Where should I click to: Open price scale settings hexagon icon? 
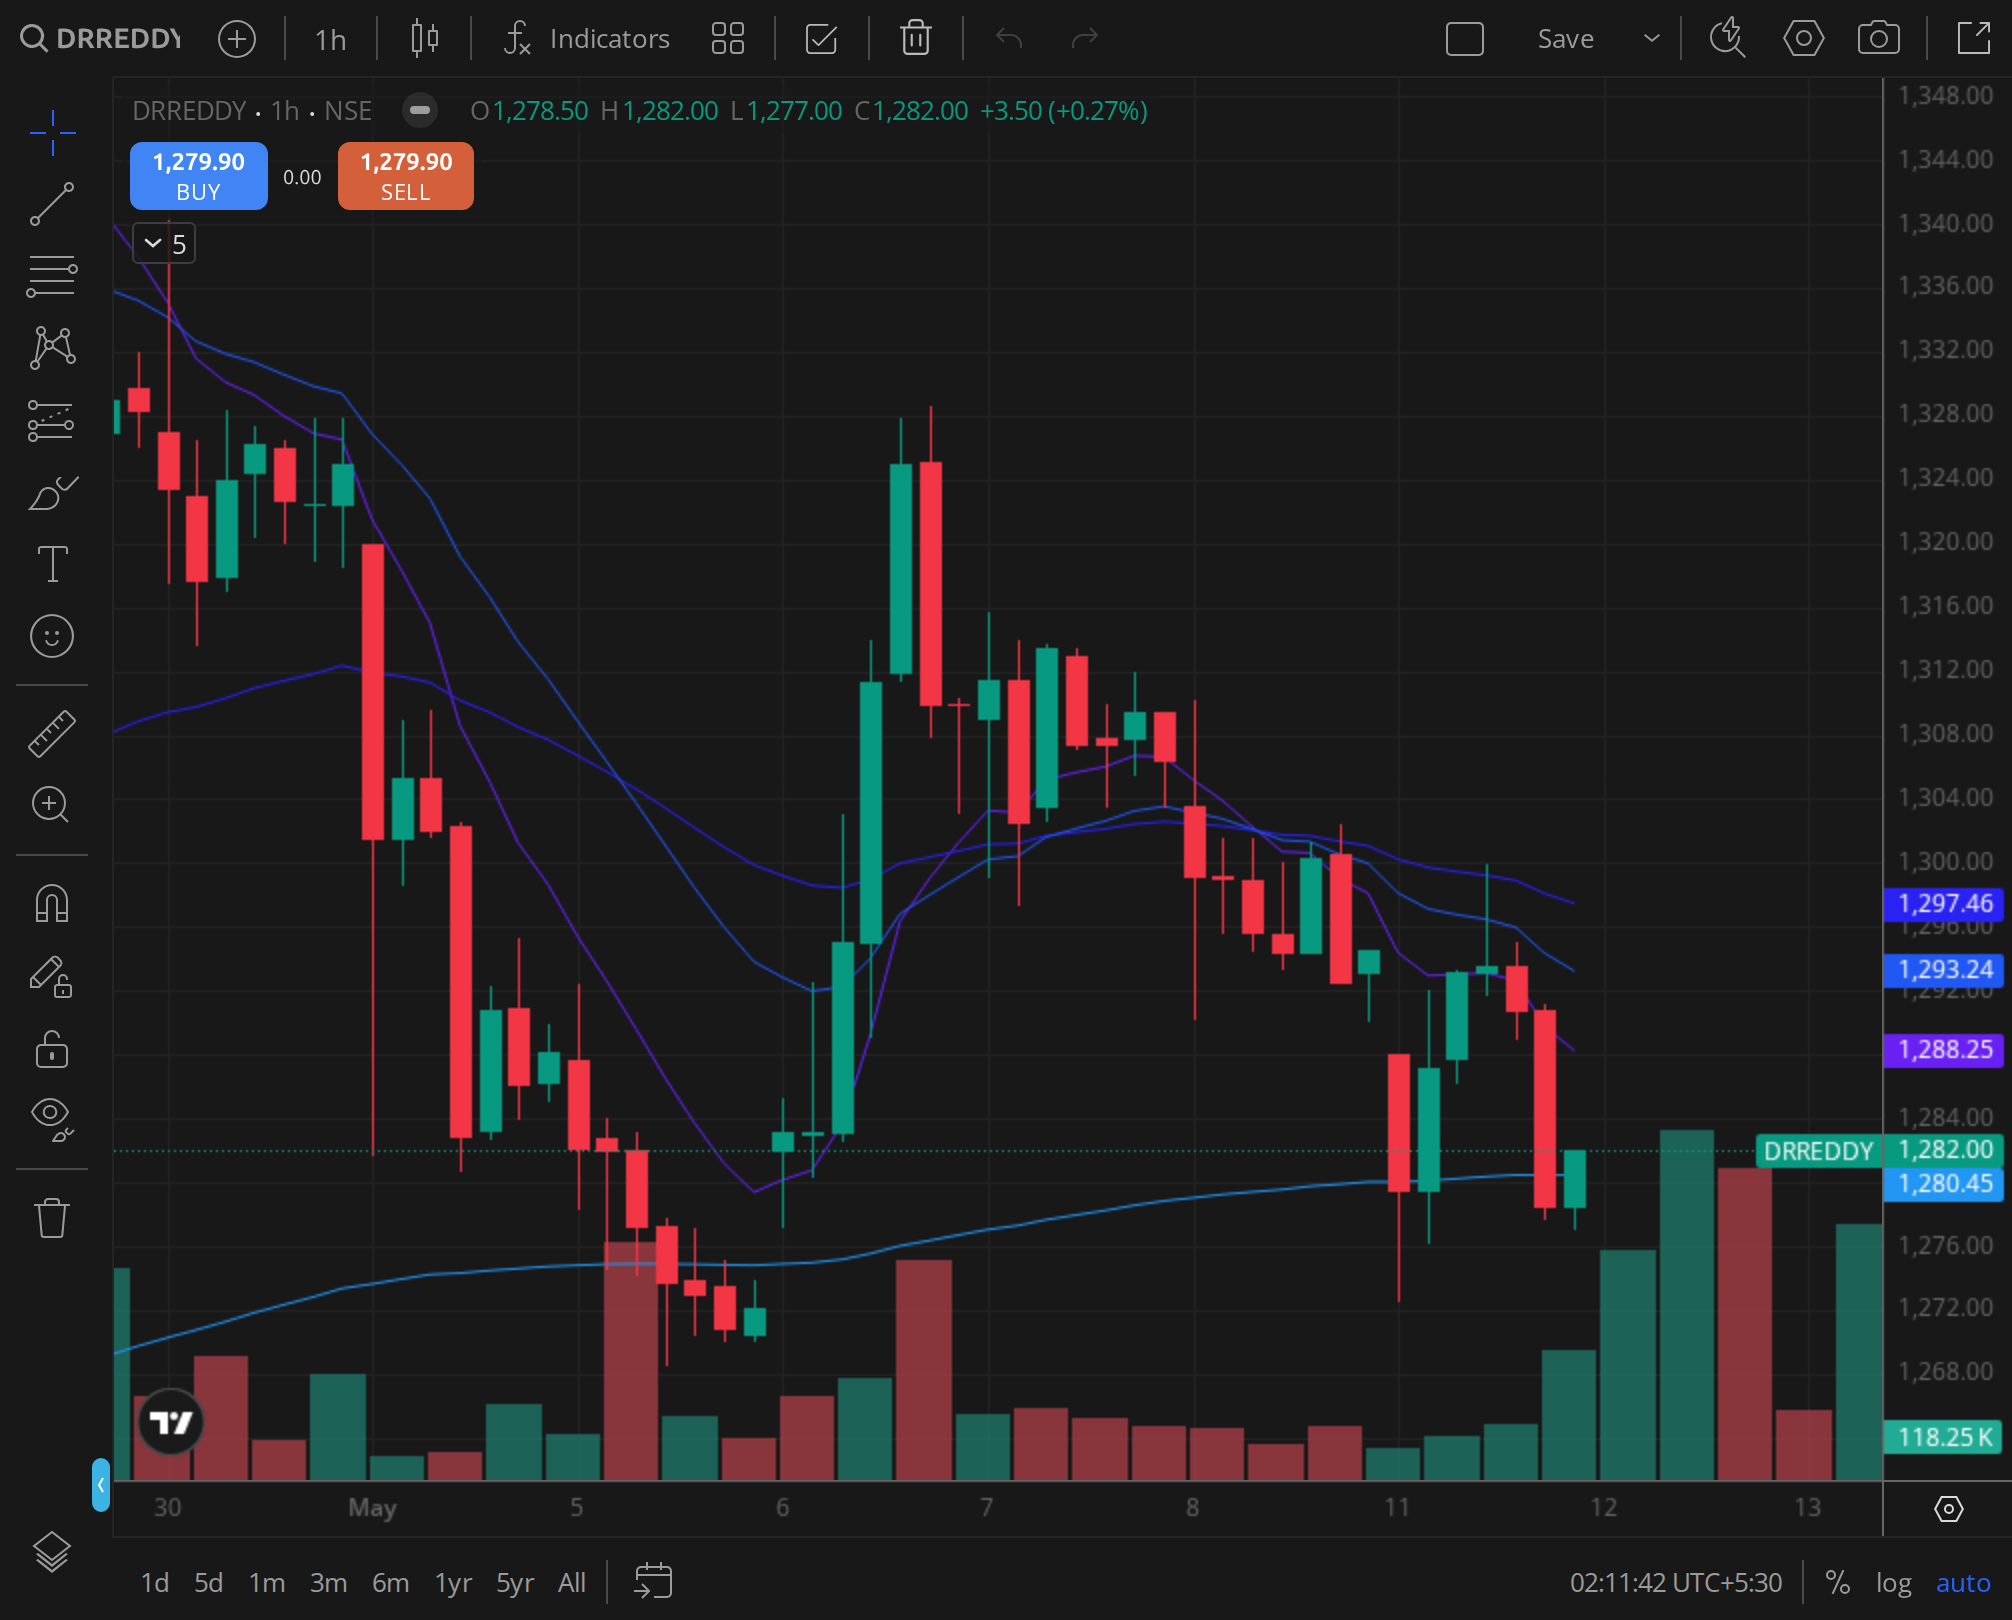(1948, 1508)
